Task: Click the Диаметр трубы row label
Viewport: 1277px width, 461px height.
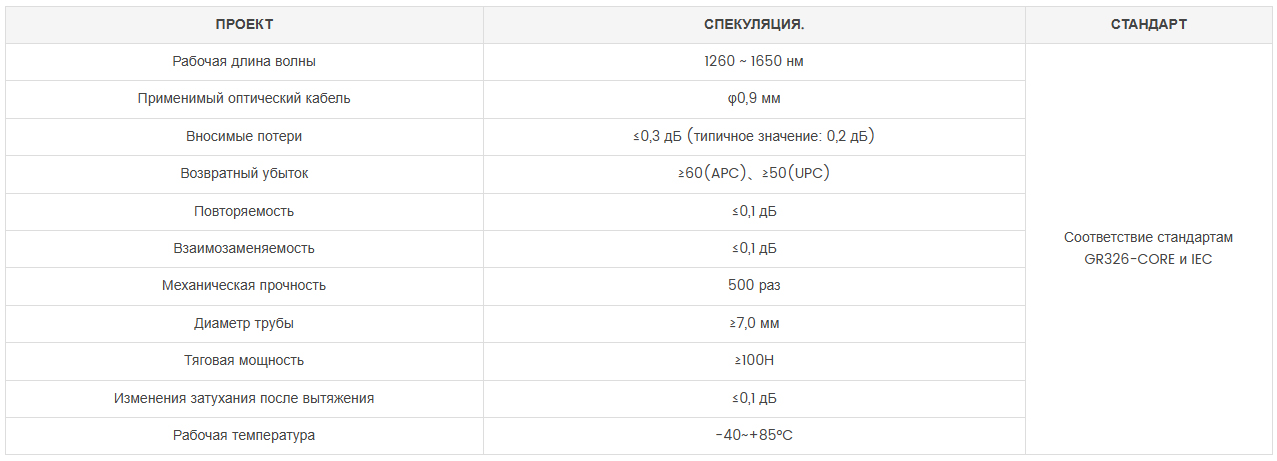Action: (x=244, y=323)
